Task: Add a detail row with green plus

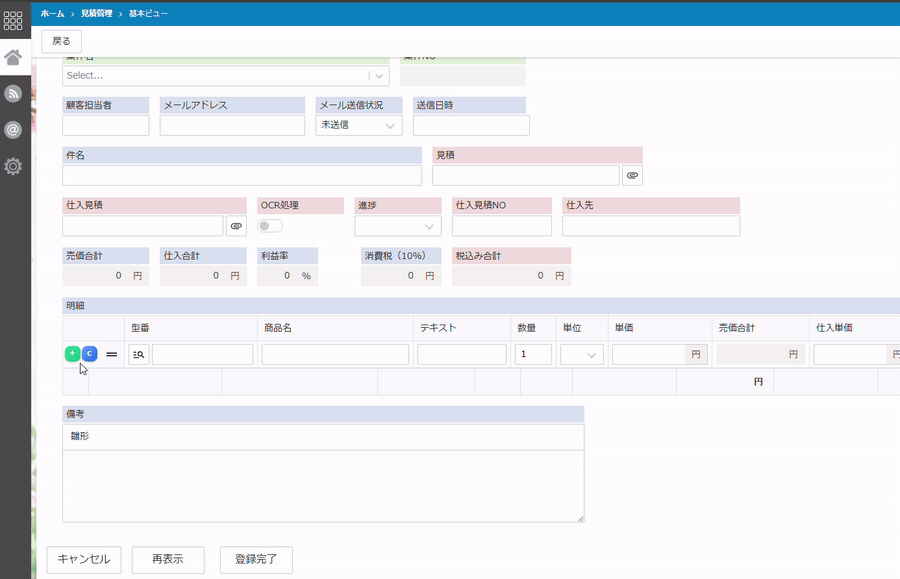Action: (x=72, y=354)
